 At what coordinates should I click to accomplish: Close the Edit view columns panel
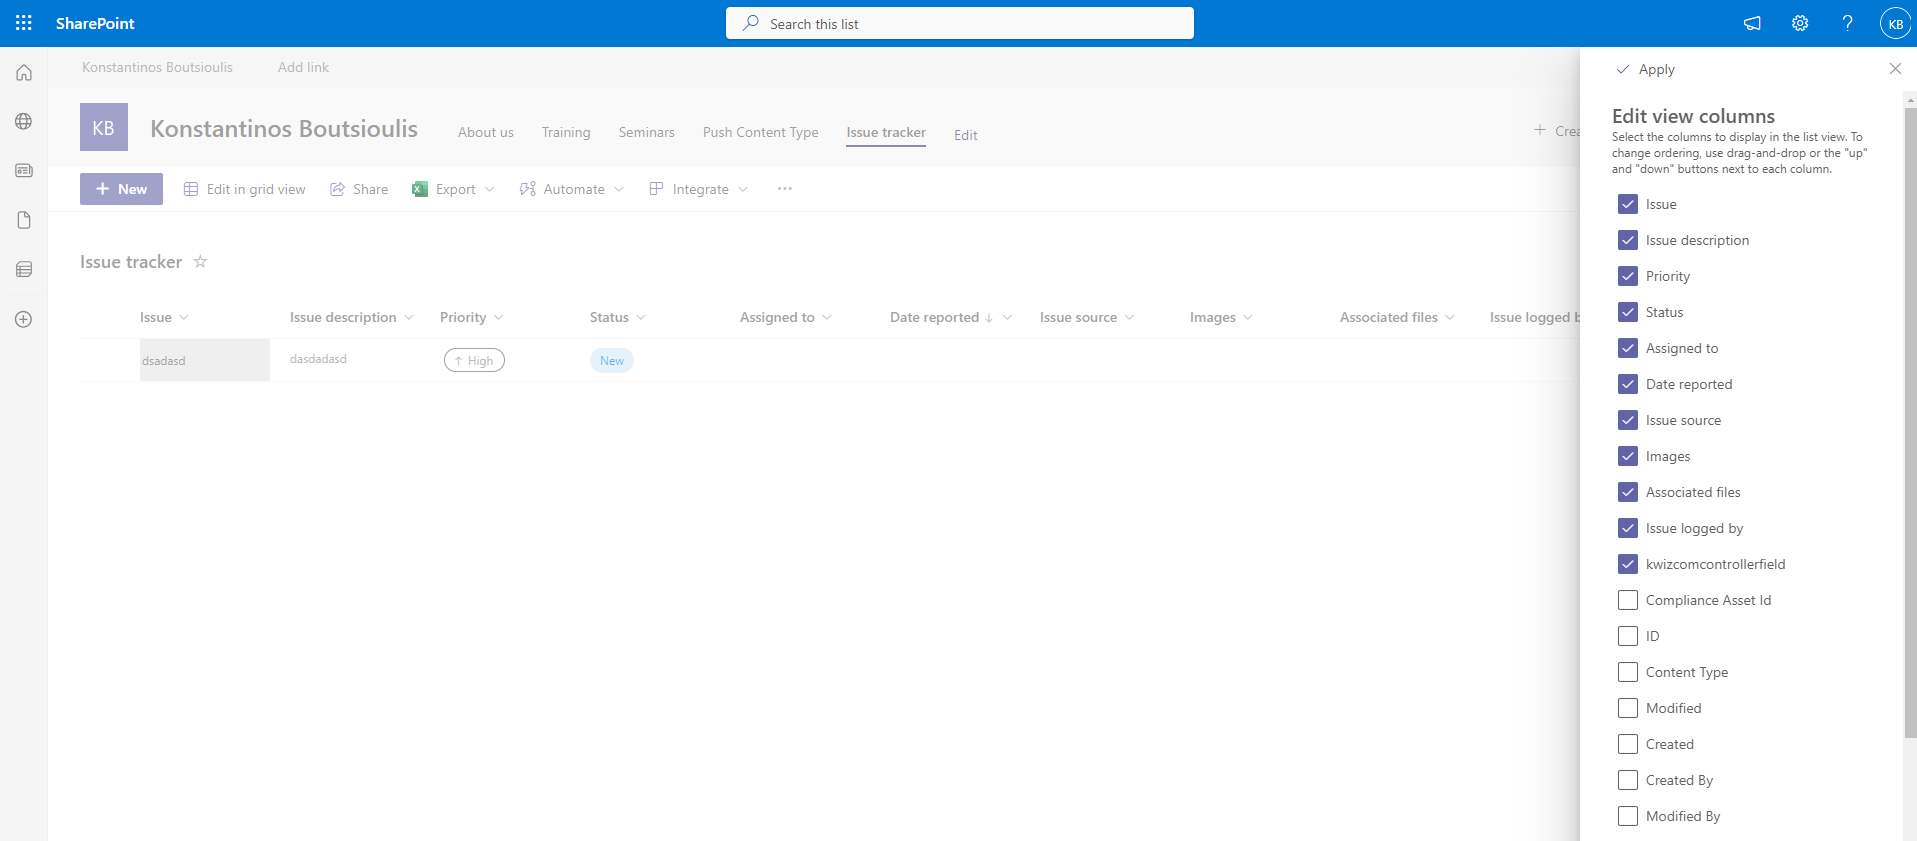(1895, 69)
